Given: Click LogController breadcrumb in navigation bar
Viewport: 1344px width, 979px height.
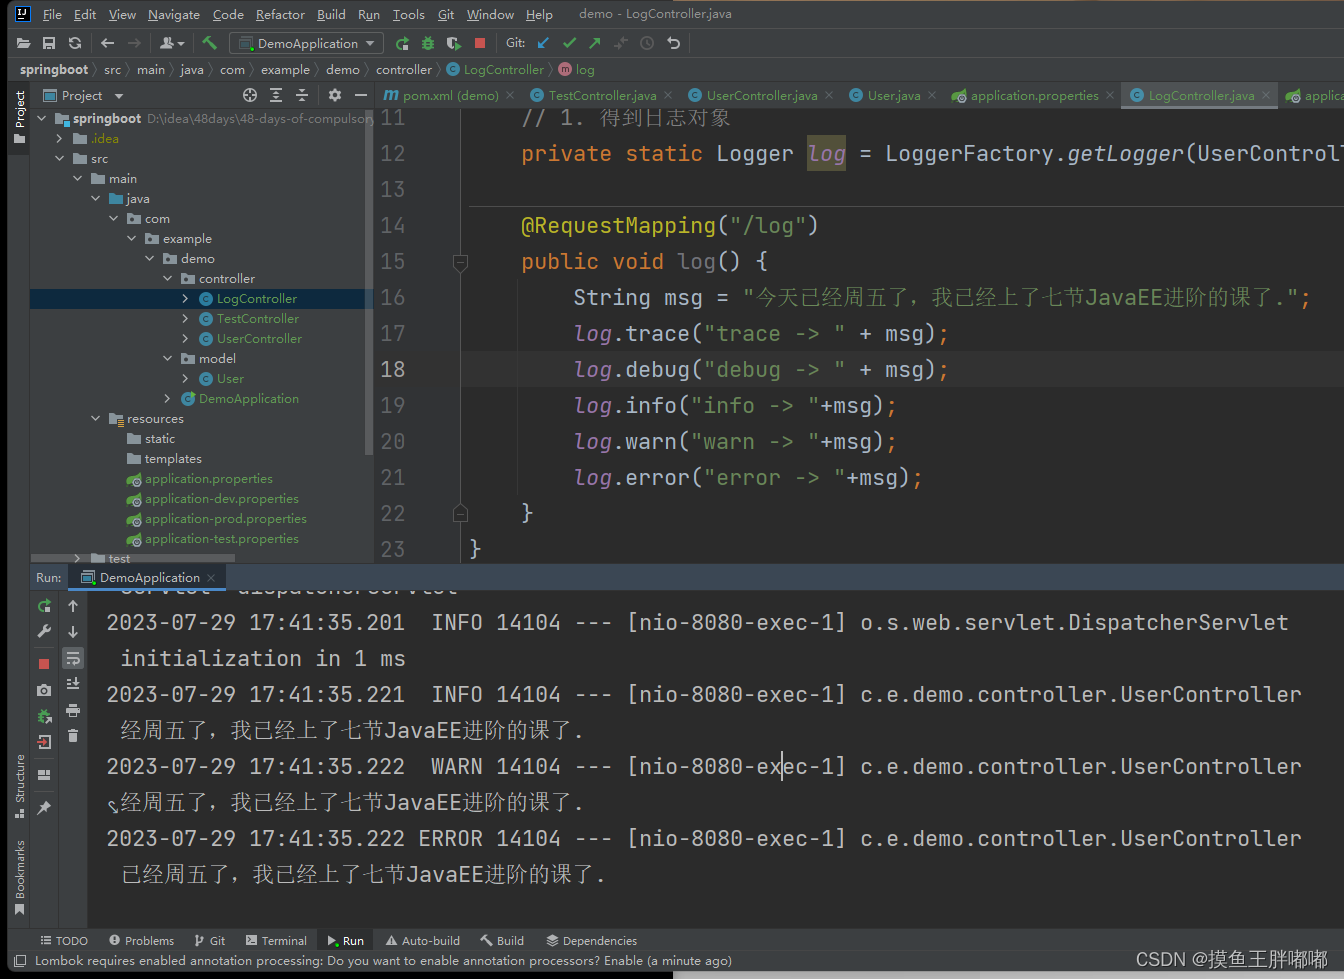Looking at the screenshot, I should coord(496,70).
